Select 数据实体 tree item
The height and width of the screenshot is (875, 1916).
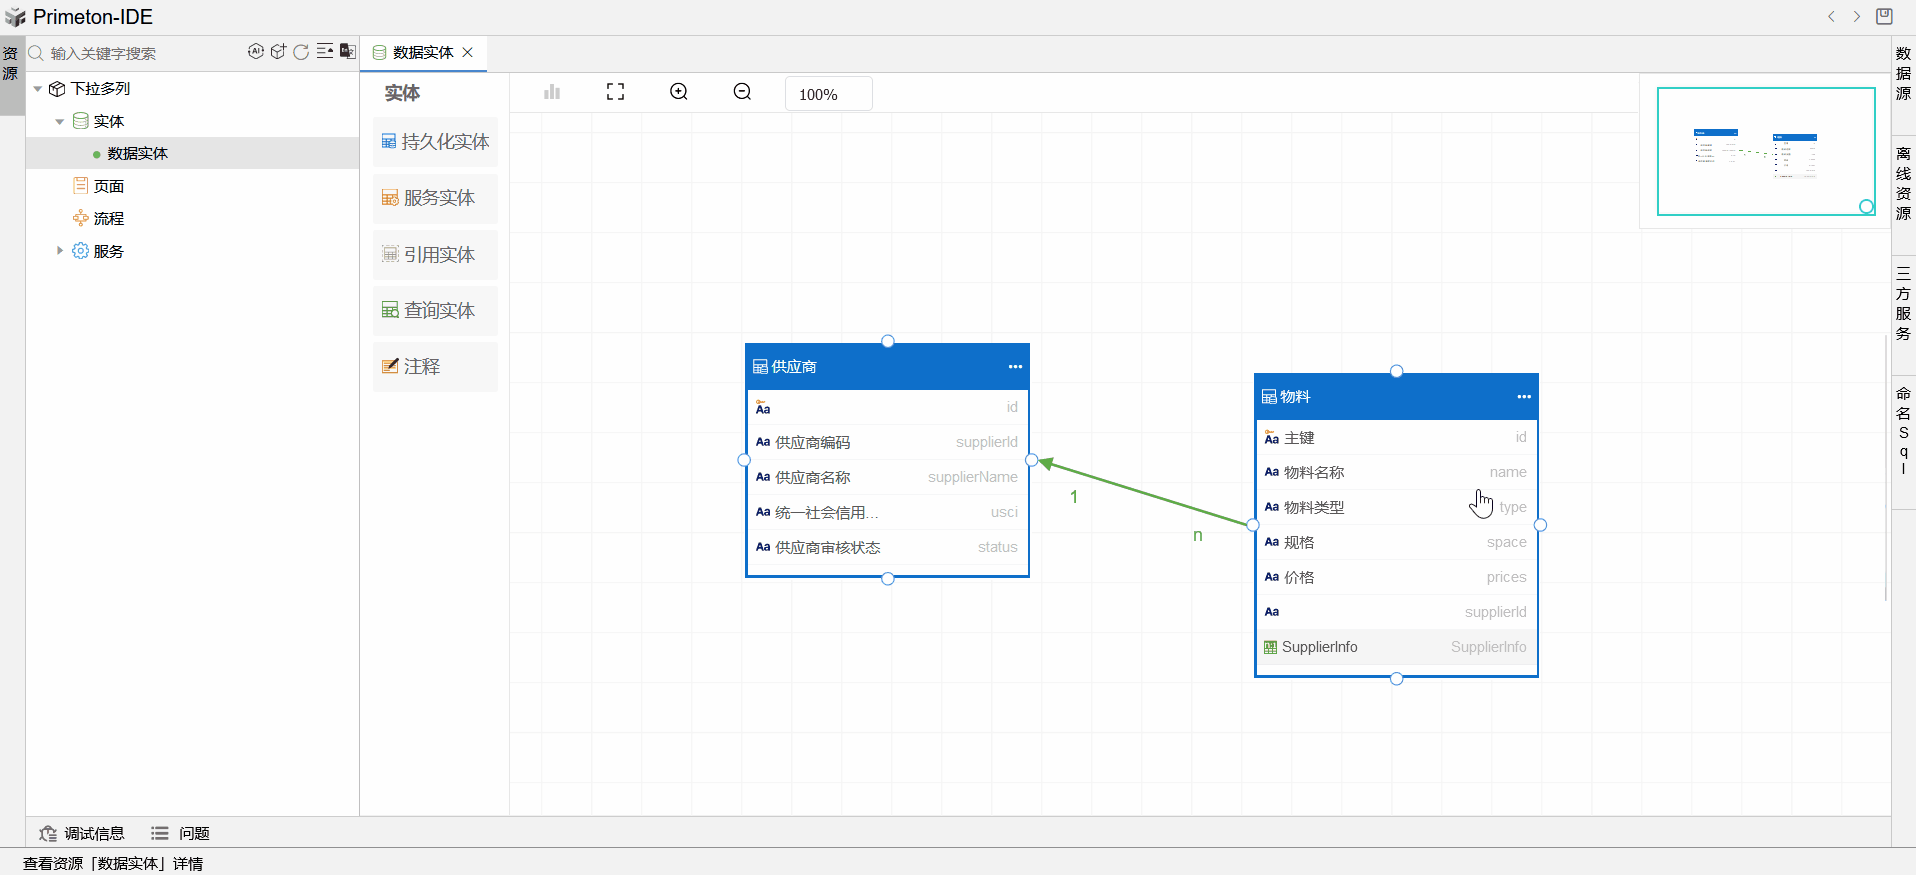137,153
